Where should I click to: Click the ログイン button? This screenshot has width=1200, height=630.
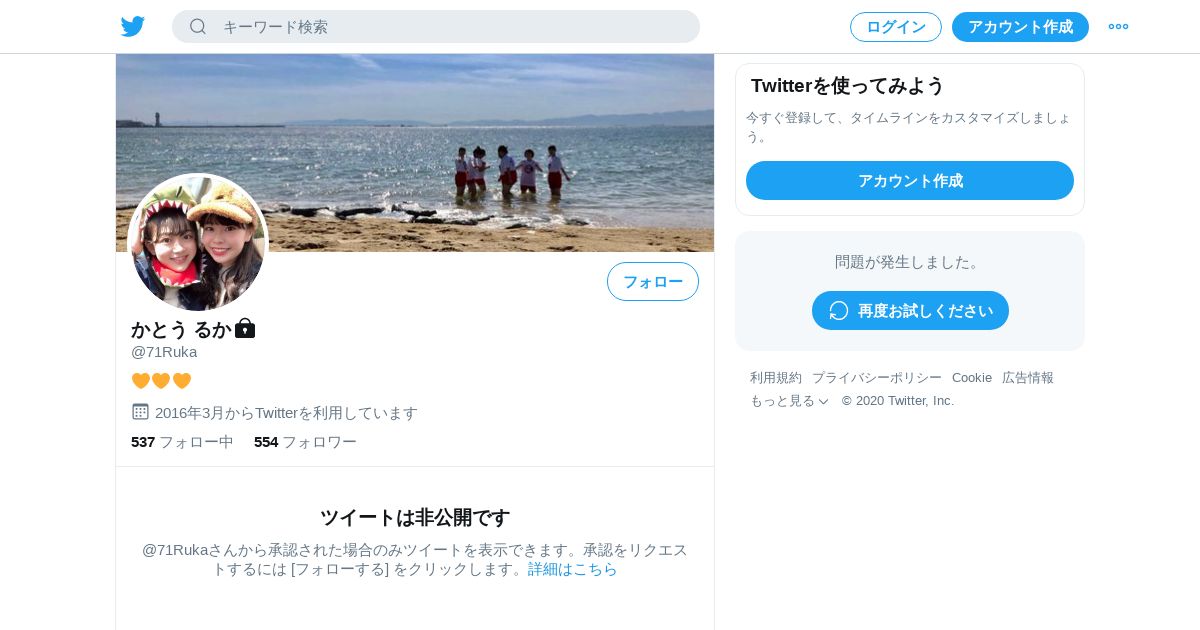click(896, 27)
